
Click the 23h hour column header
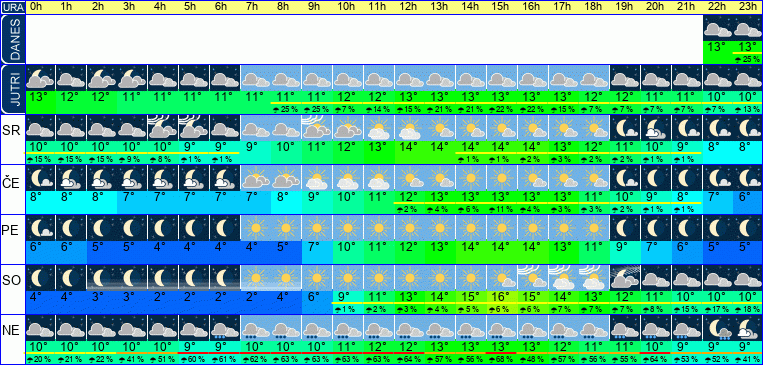click(x=747, y=7)
